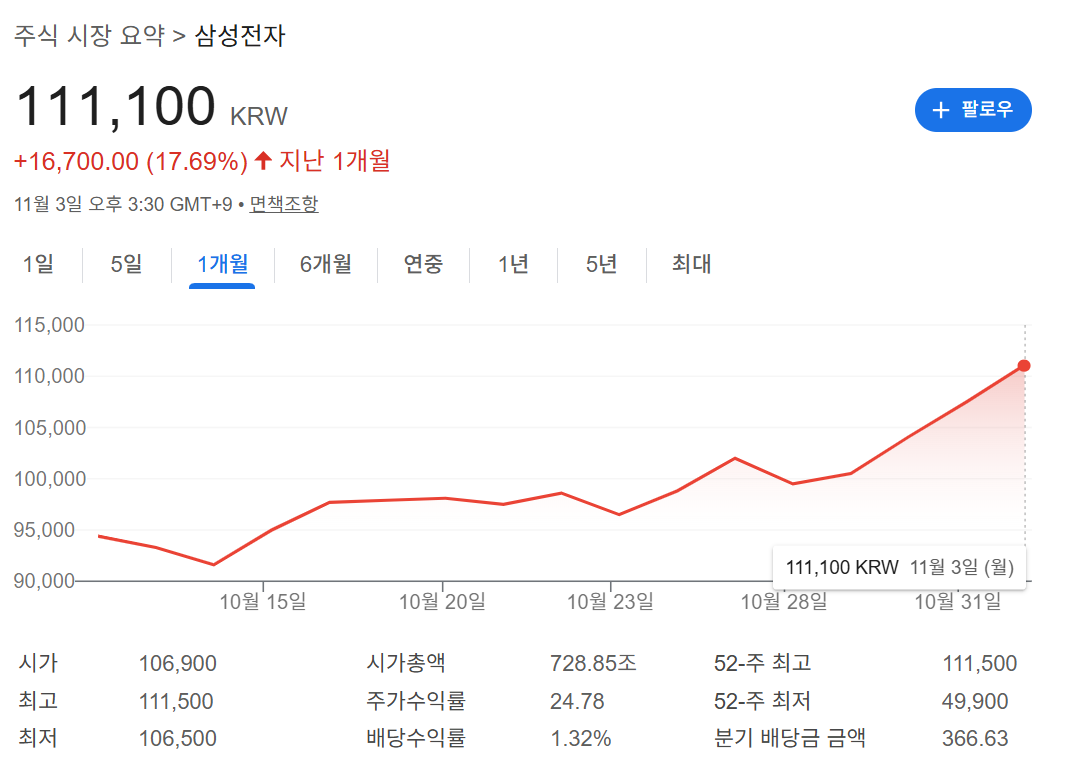Click the 111,100 KRW tooltip box
The image size is (1067, 771).
tap(900, 568)
